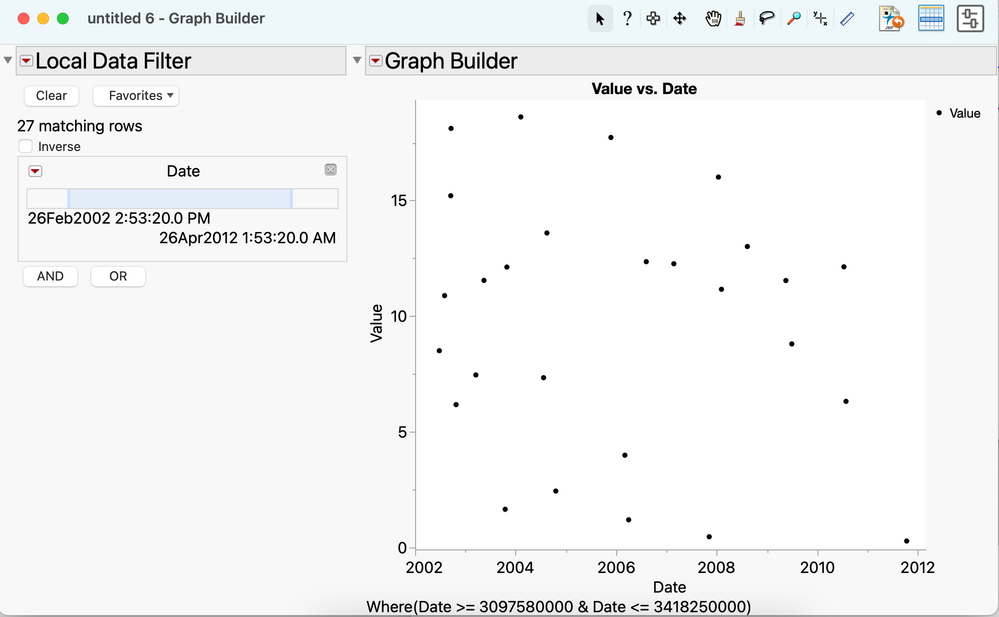Open the Date filter red triangle menu

[35, 171]
